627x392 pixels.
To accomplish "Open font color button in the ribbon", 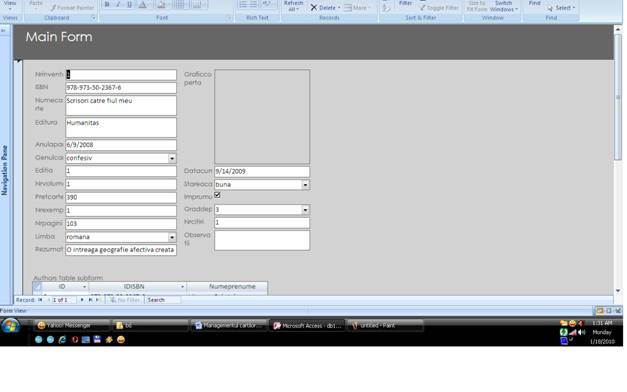I will tap(143, 4).
